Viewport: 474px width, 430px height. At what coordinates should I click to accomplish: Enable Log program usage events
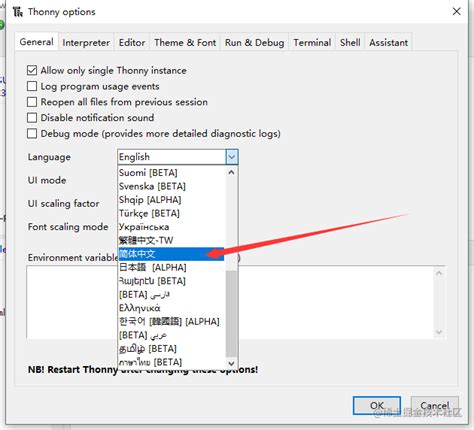pos(32,86)
